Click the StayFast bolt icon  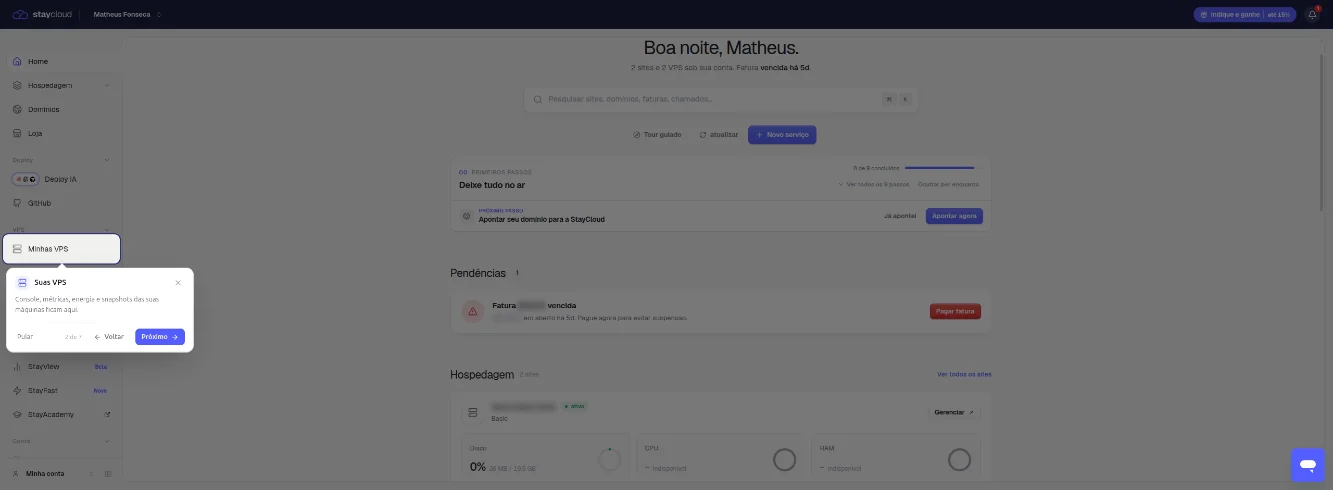17,390
